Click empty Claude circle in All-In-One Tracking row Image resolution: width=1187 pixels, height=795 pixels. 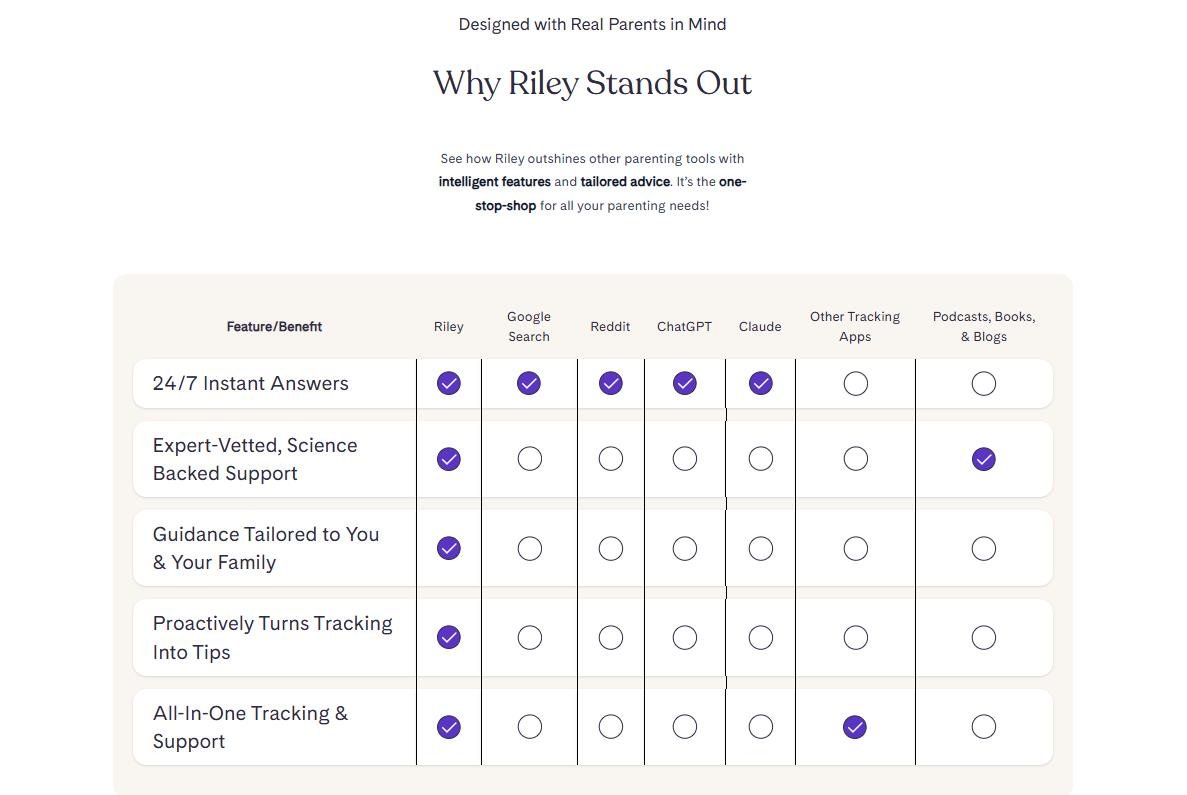click(x=760, y=727)
